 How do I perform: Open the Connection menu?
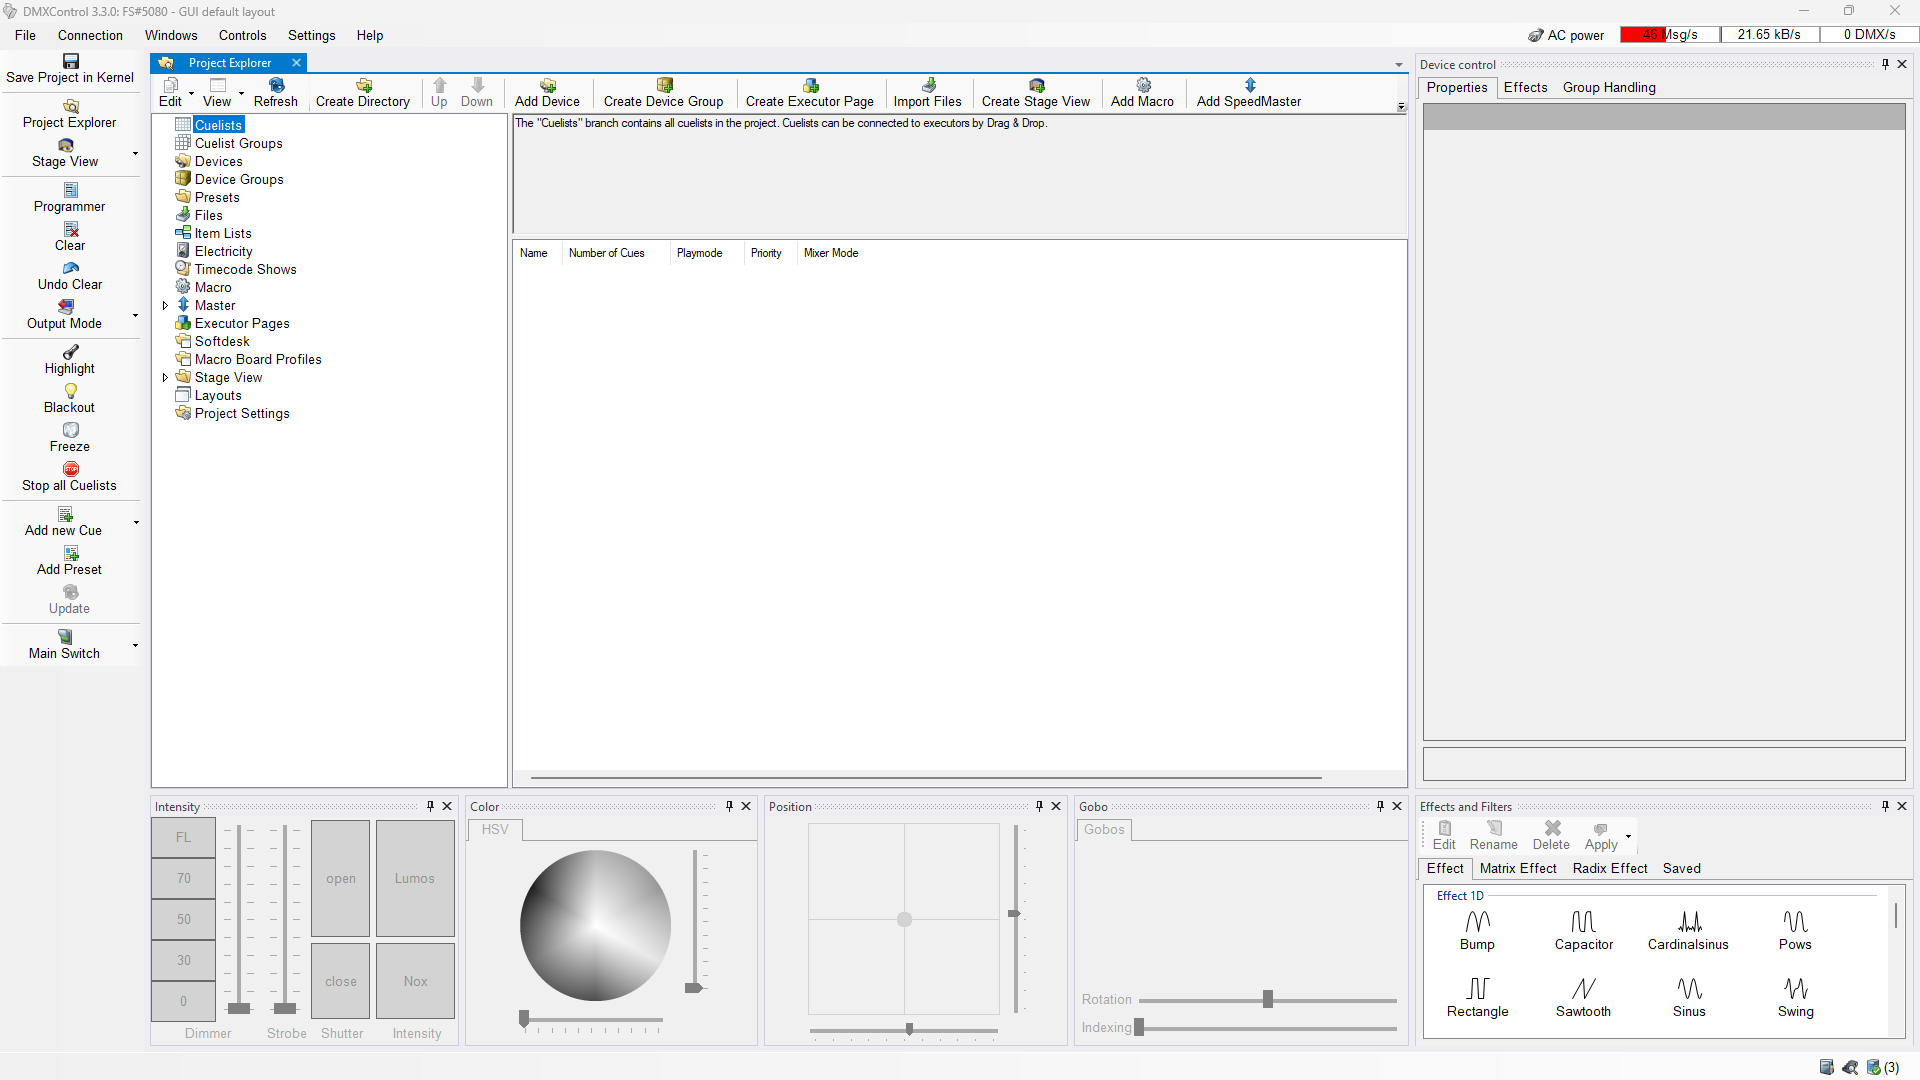click(x=90, y=35)
